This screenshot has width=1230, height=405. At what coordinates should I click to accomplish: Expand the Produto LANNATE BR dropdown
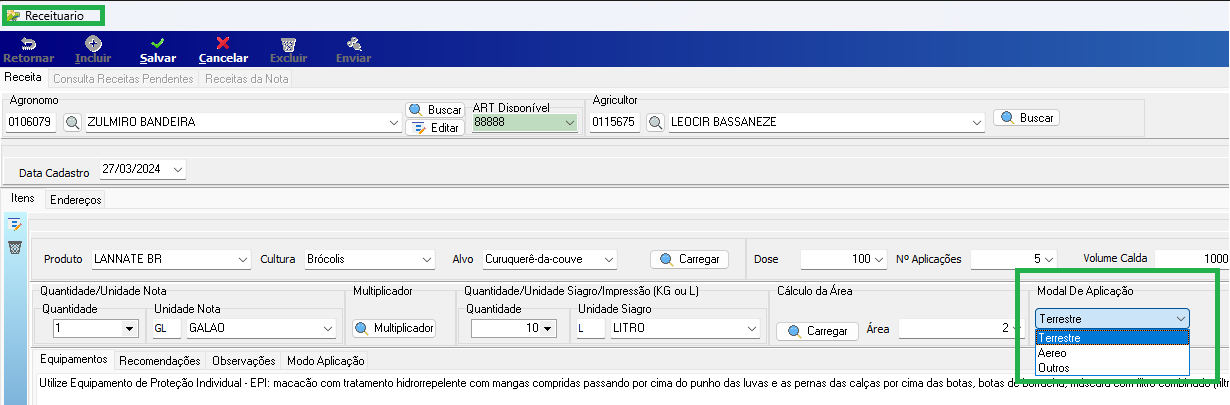243,259
